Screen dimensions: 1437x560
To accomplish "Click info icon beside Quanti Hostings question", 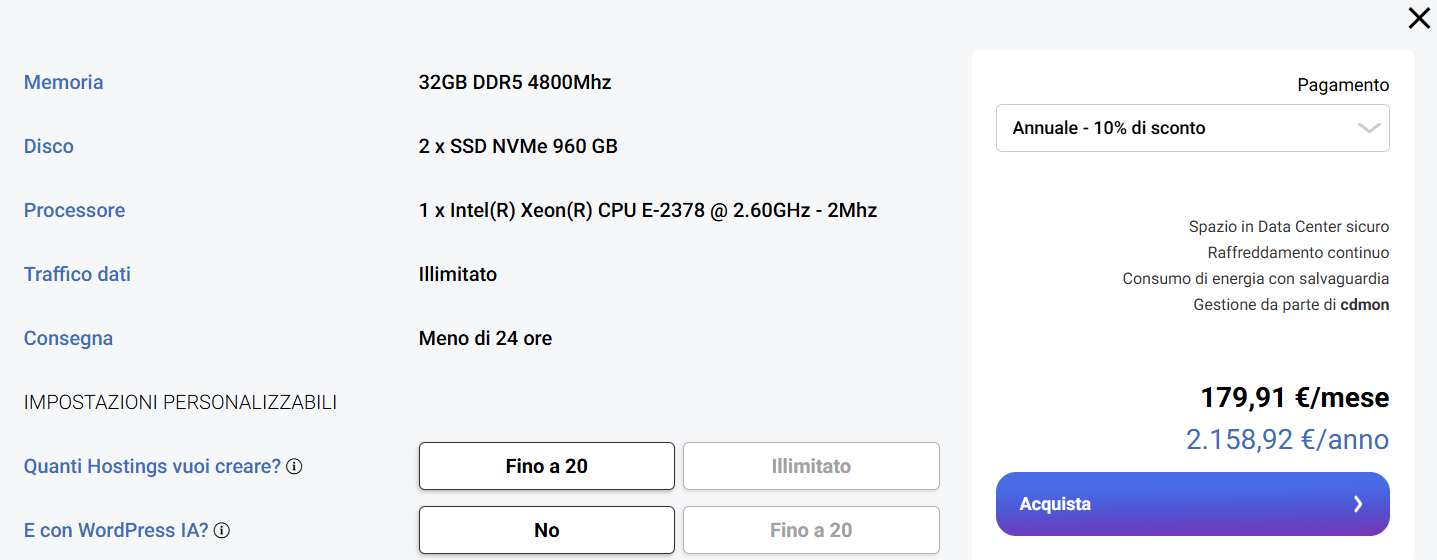I will tap(295, 467).
